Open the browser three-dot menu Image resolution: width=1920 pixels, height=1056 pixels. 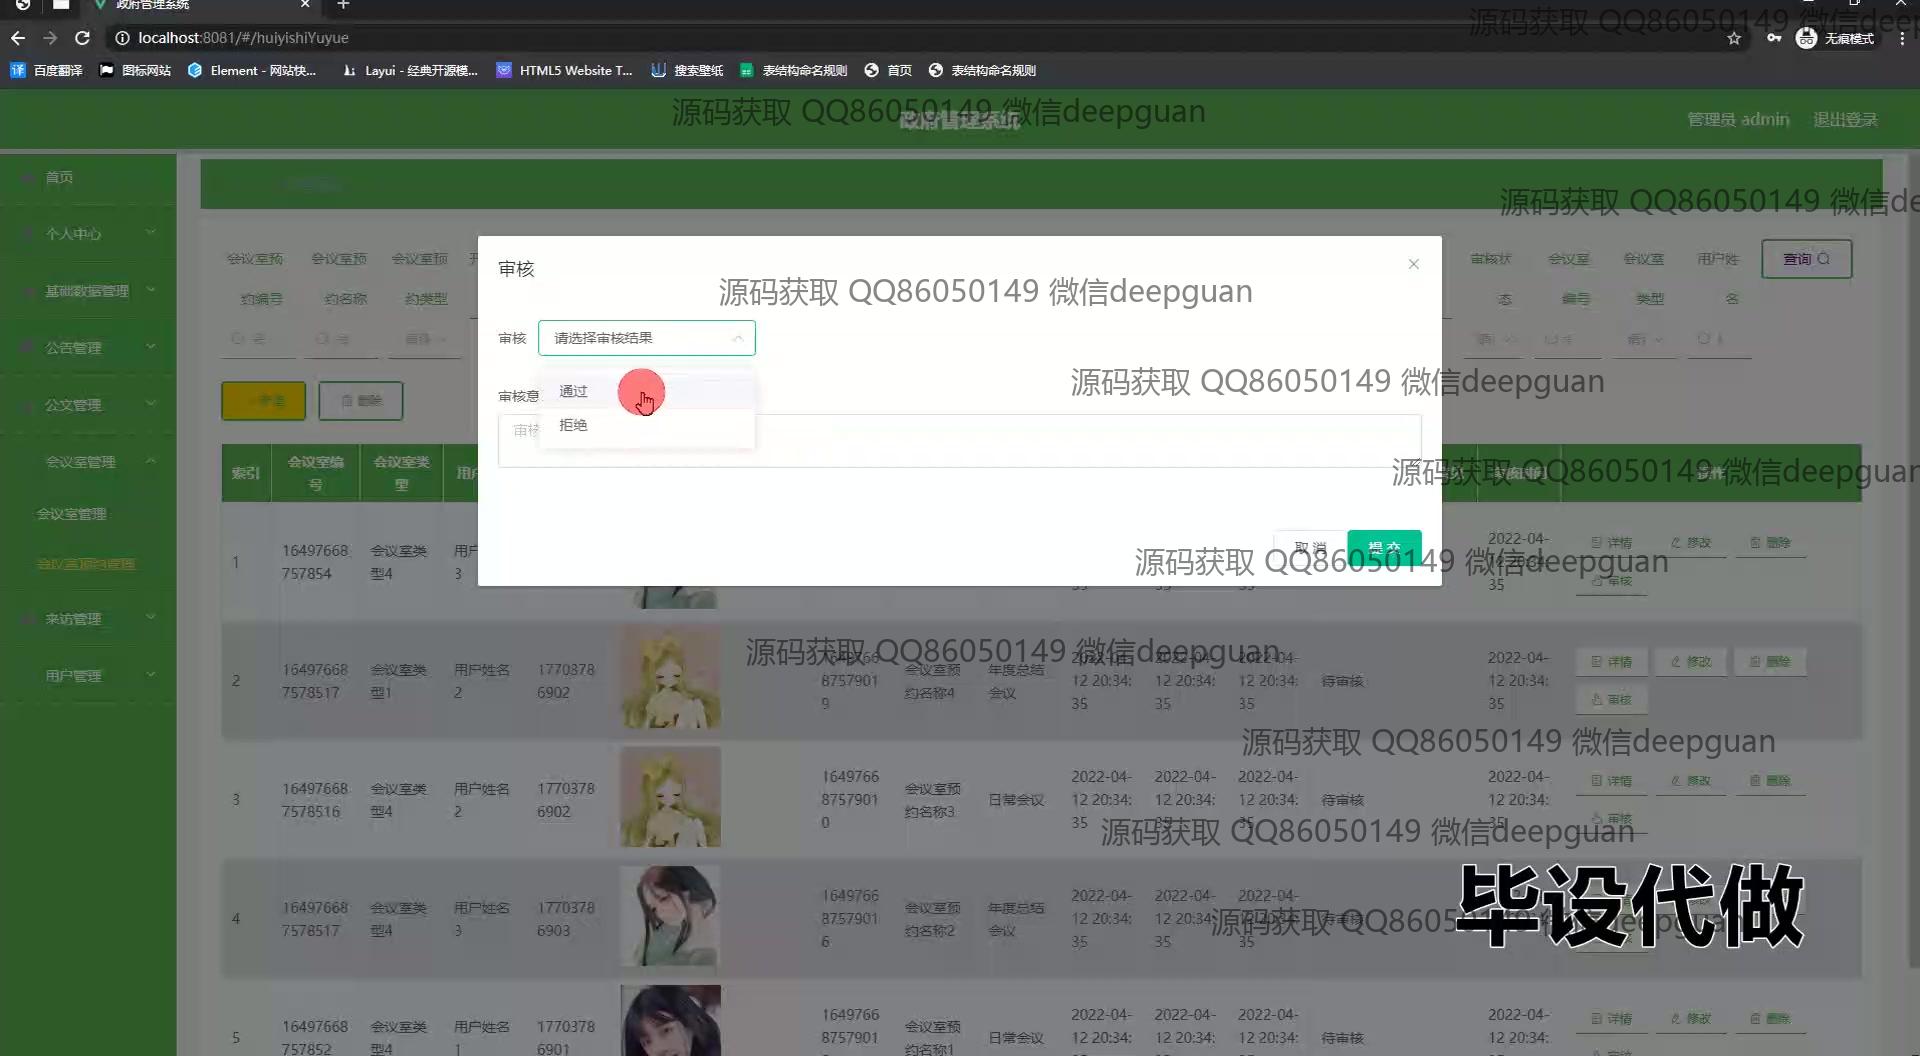[x=1901, y=38]
